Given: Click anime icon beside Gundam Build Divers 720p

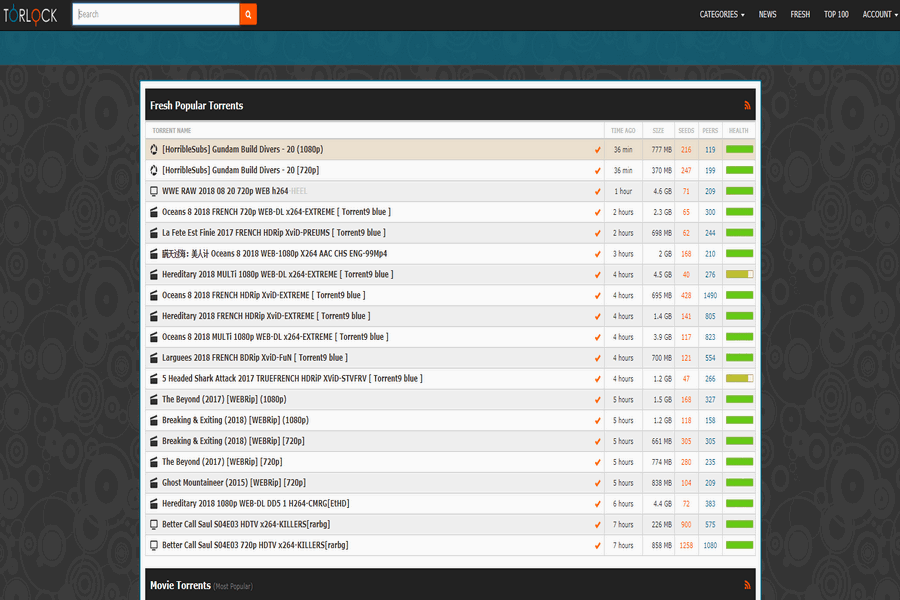Looking at the screenshot, I should click(154, 170).
